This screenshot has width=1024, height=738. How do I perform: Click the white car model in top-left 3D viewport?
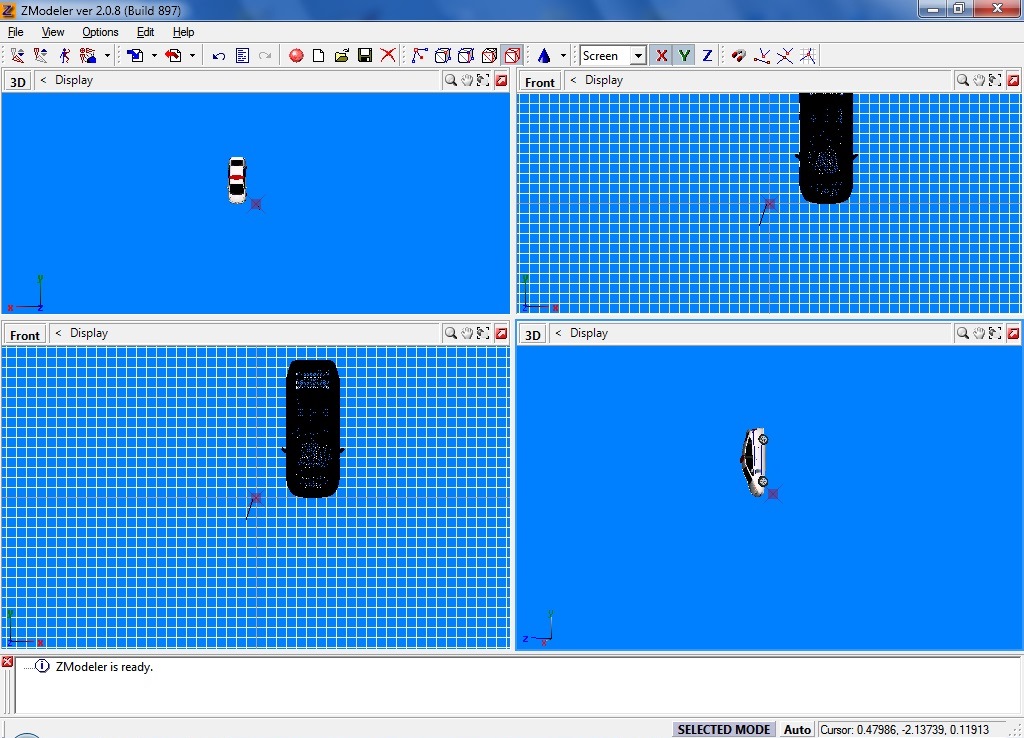click(x=237, y=180)
